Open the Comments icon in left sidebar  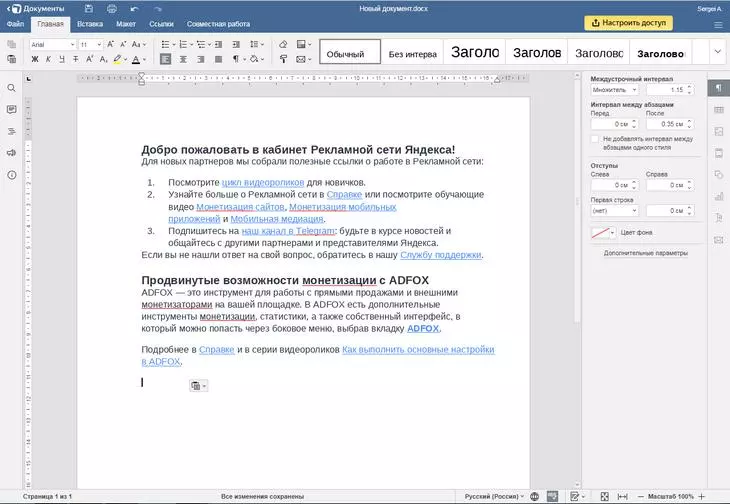[12, 109]
